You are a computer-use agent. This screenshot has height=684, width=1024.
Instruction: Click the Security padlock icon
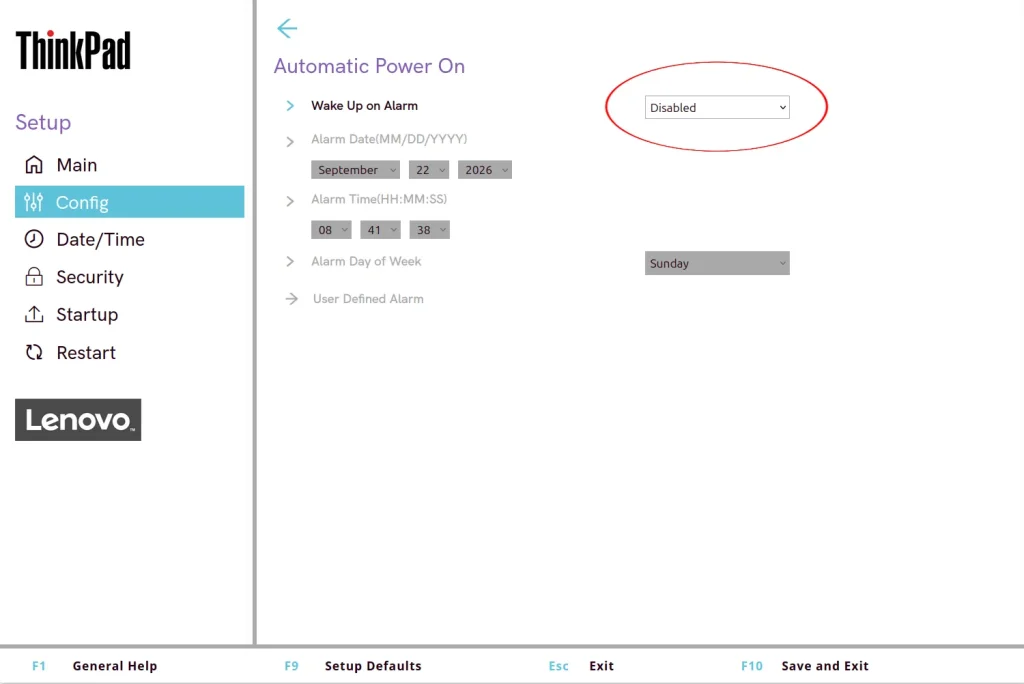click(x=34, y=277)
